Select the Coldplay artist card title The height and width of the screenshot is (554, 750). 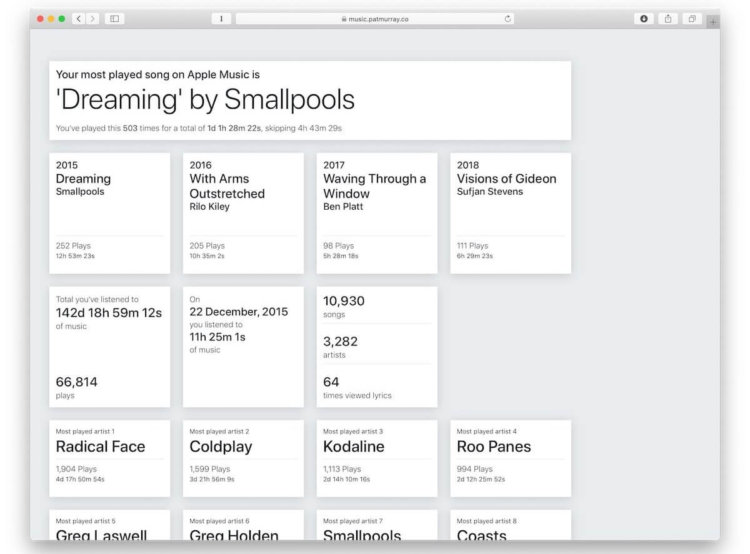pyautogui.click(x=221, y=447)
